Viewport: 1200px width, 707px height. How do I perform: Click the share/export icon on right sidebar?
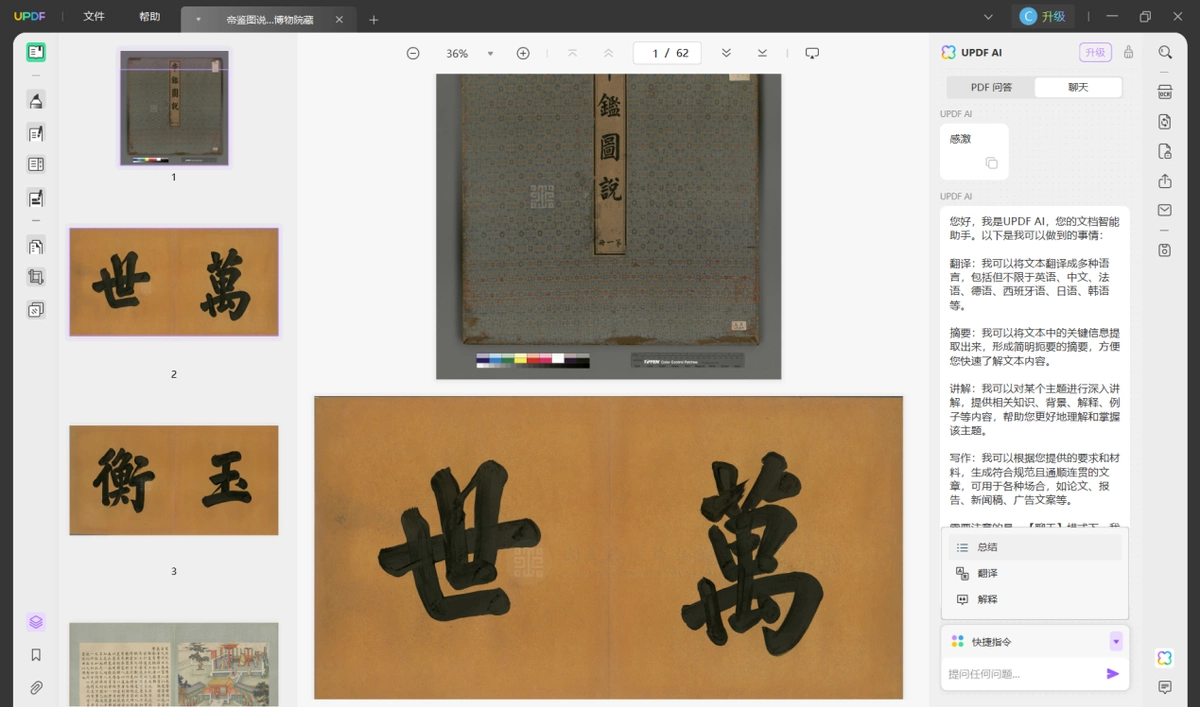[x=1165, y=181]
